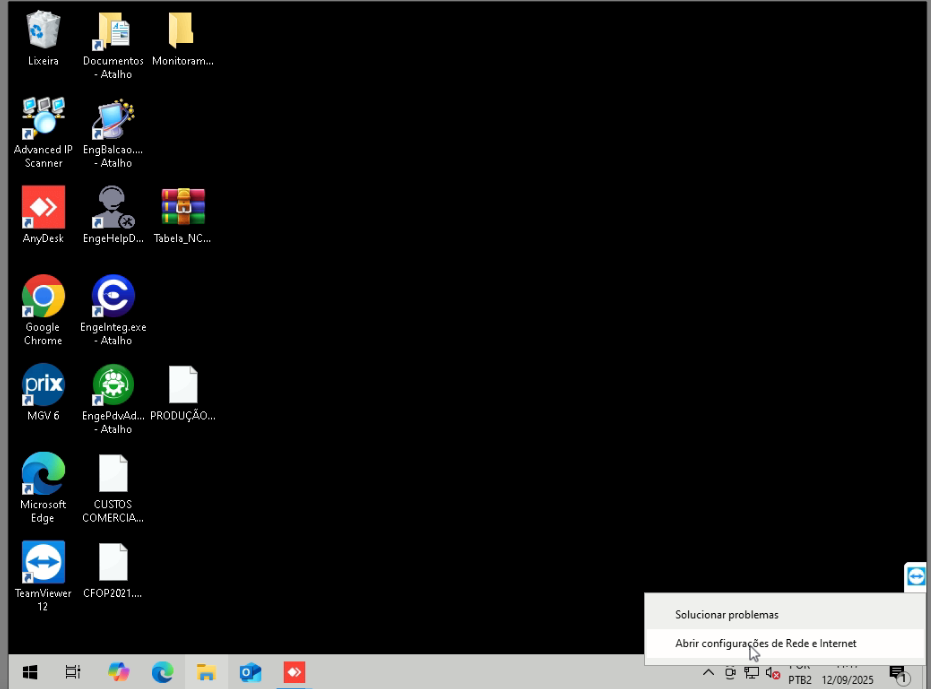
Task: Click the EngeHelpDesk headset icon
Action: 113,207
